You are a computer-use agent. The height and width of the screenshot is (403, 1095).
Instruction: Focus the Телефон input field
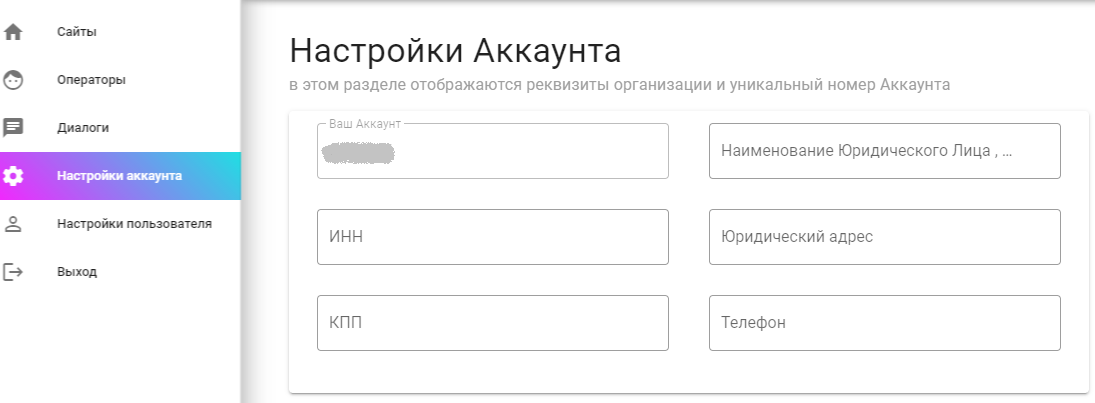[x=884, y=323]
